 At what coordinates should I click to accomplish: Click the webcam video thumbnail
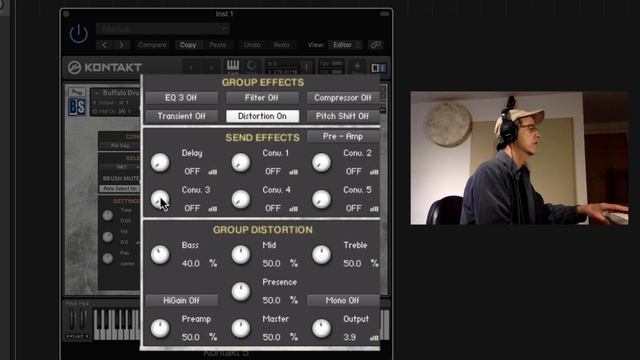[x=519, y=158]
